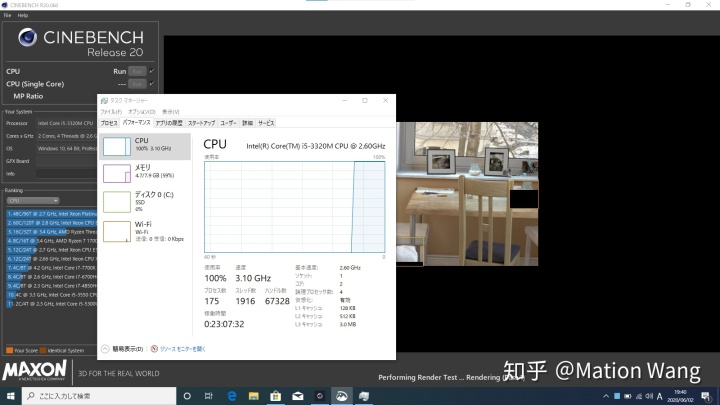The width and height of the screenshot is (720, 405).
Task: Collapse Task Manager with 簡易表示
Action: click(122, 349)
